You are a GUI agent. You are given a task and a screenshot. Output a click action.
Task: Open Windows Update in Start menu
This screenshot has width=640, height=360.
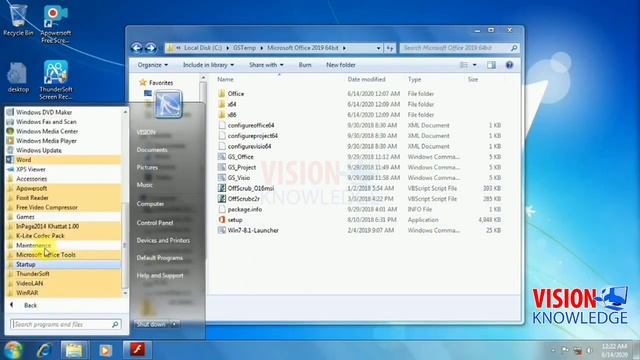pos(63,150)
